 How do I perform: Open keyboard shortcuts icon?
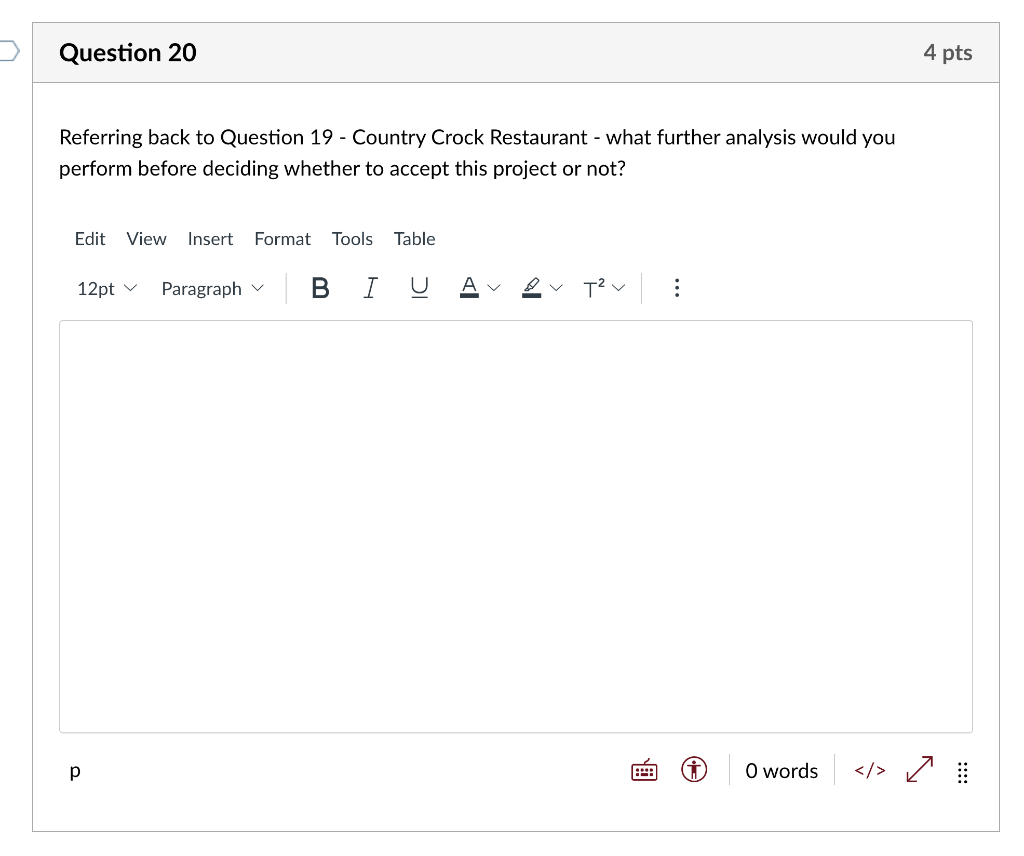[x=644, y=770]
